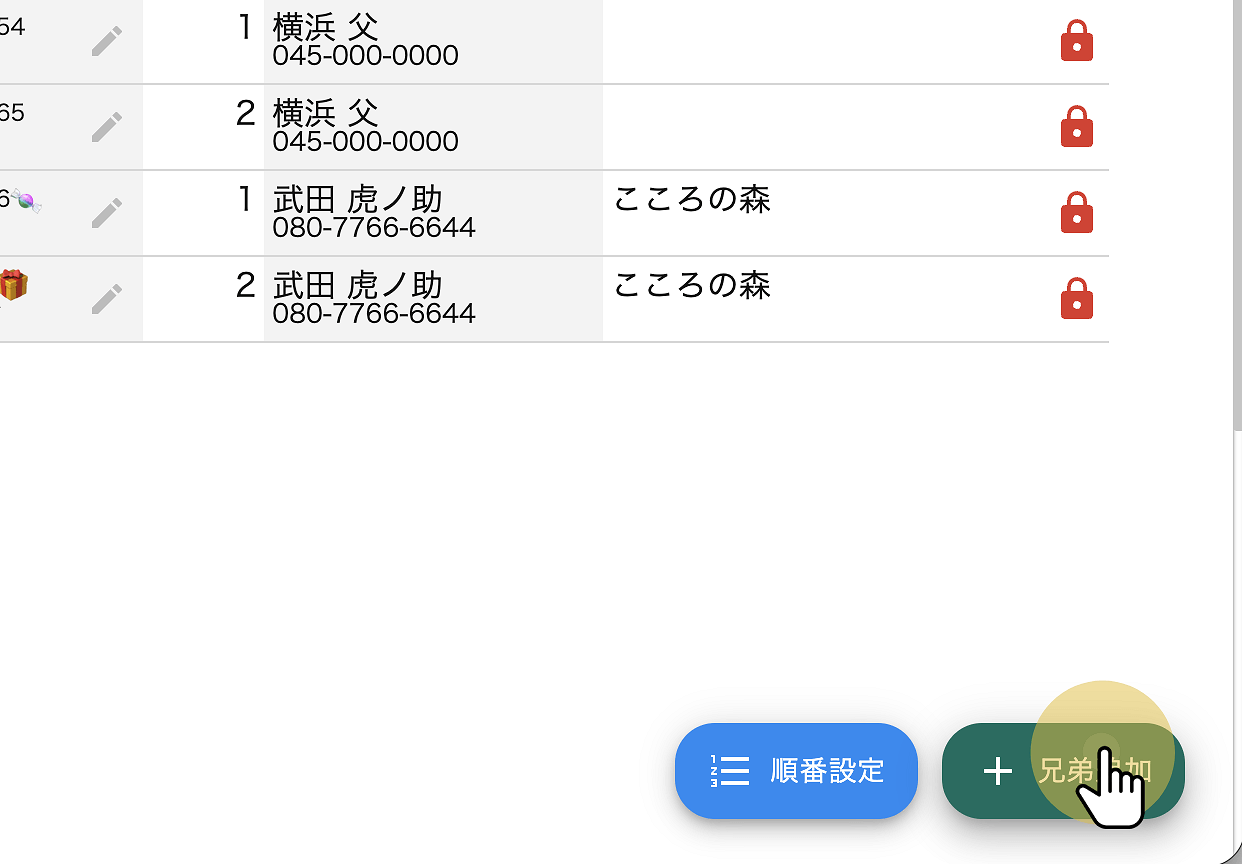Screen dimensions: 1242x864
Task: Click the gift box emoji icon
Action: [13, 285]
